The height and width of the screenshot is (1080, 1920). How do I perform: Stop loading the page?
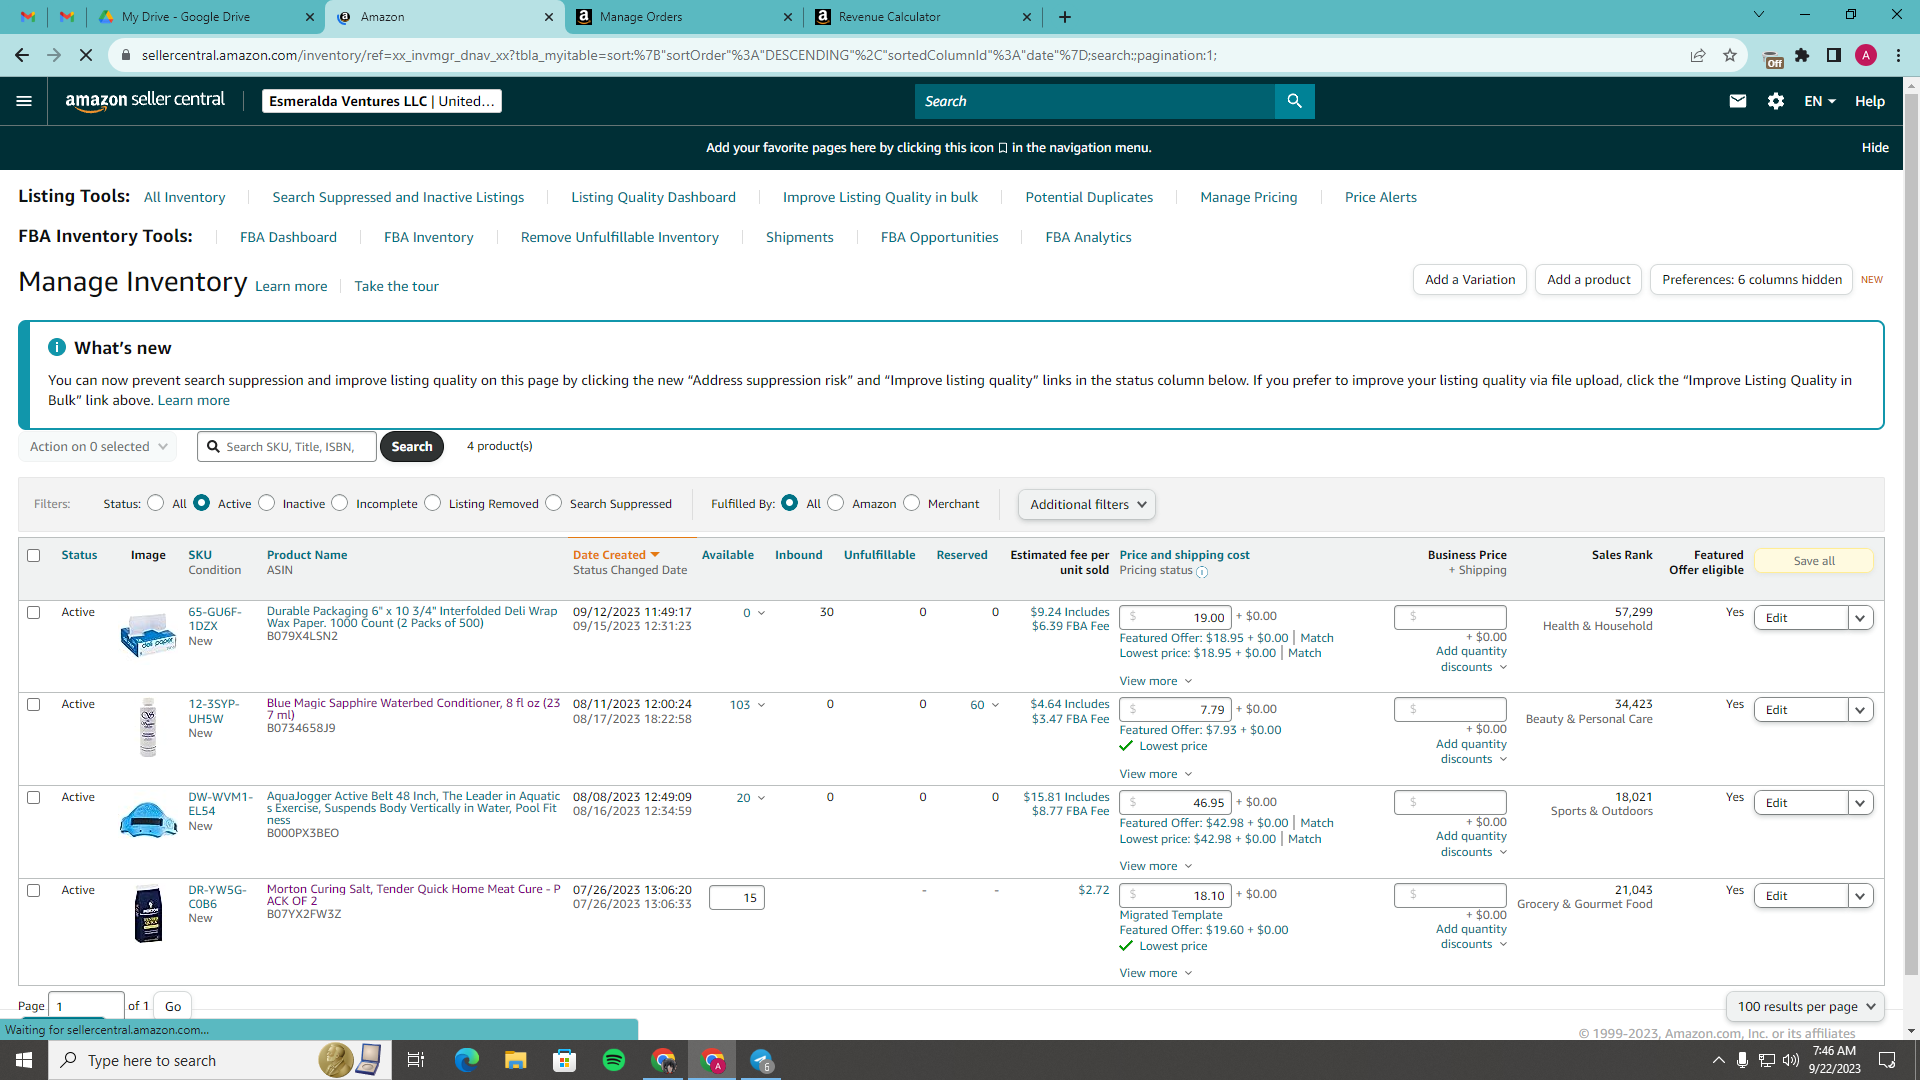(x=86, y=55)
